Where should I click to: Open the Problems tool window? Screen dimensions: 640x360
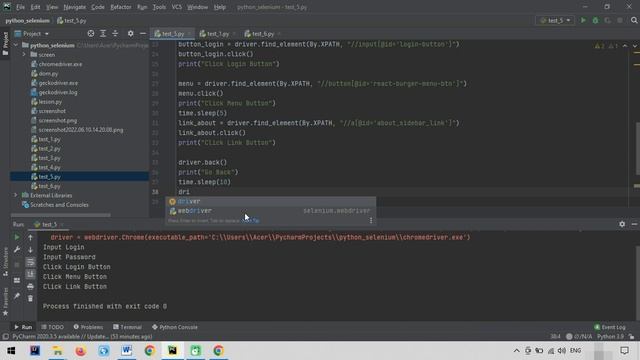point(88,327)
